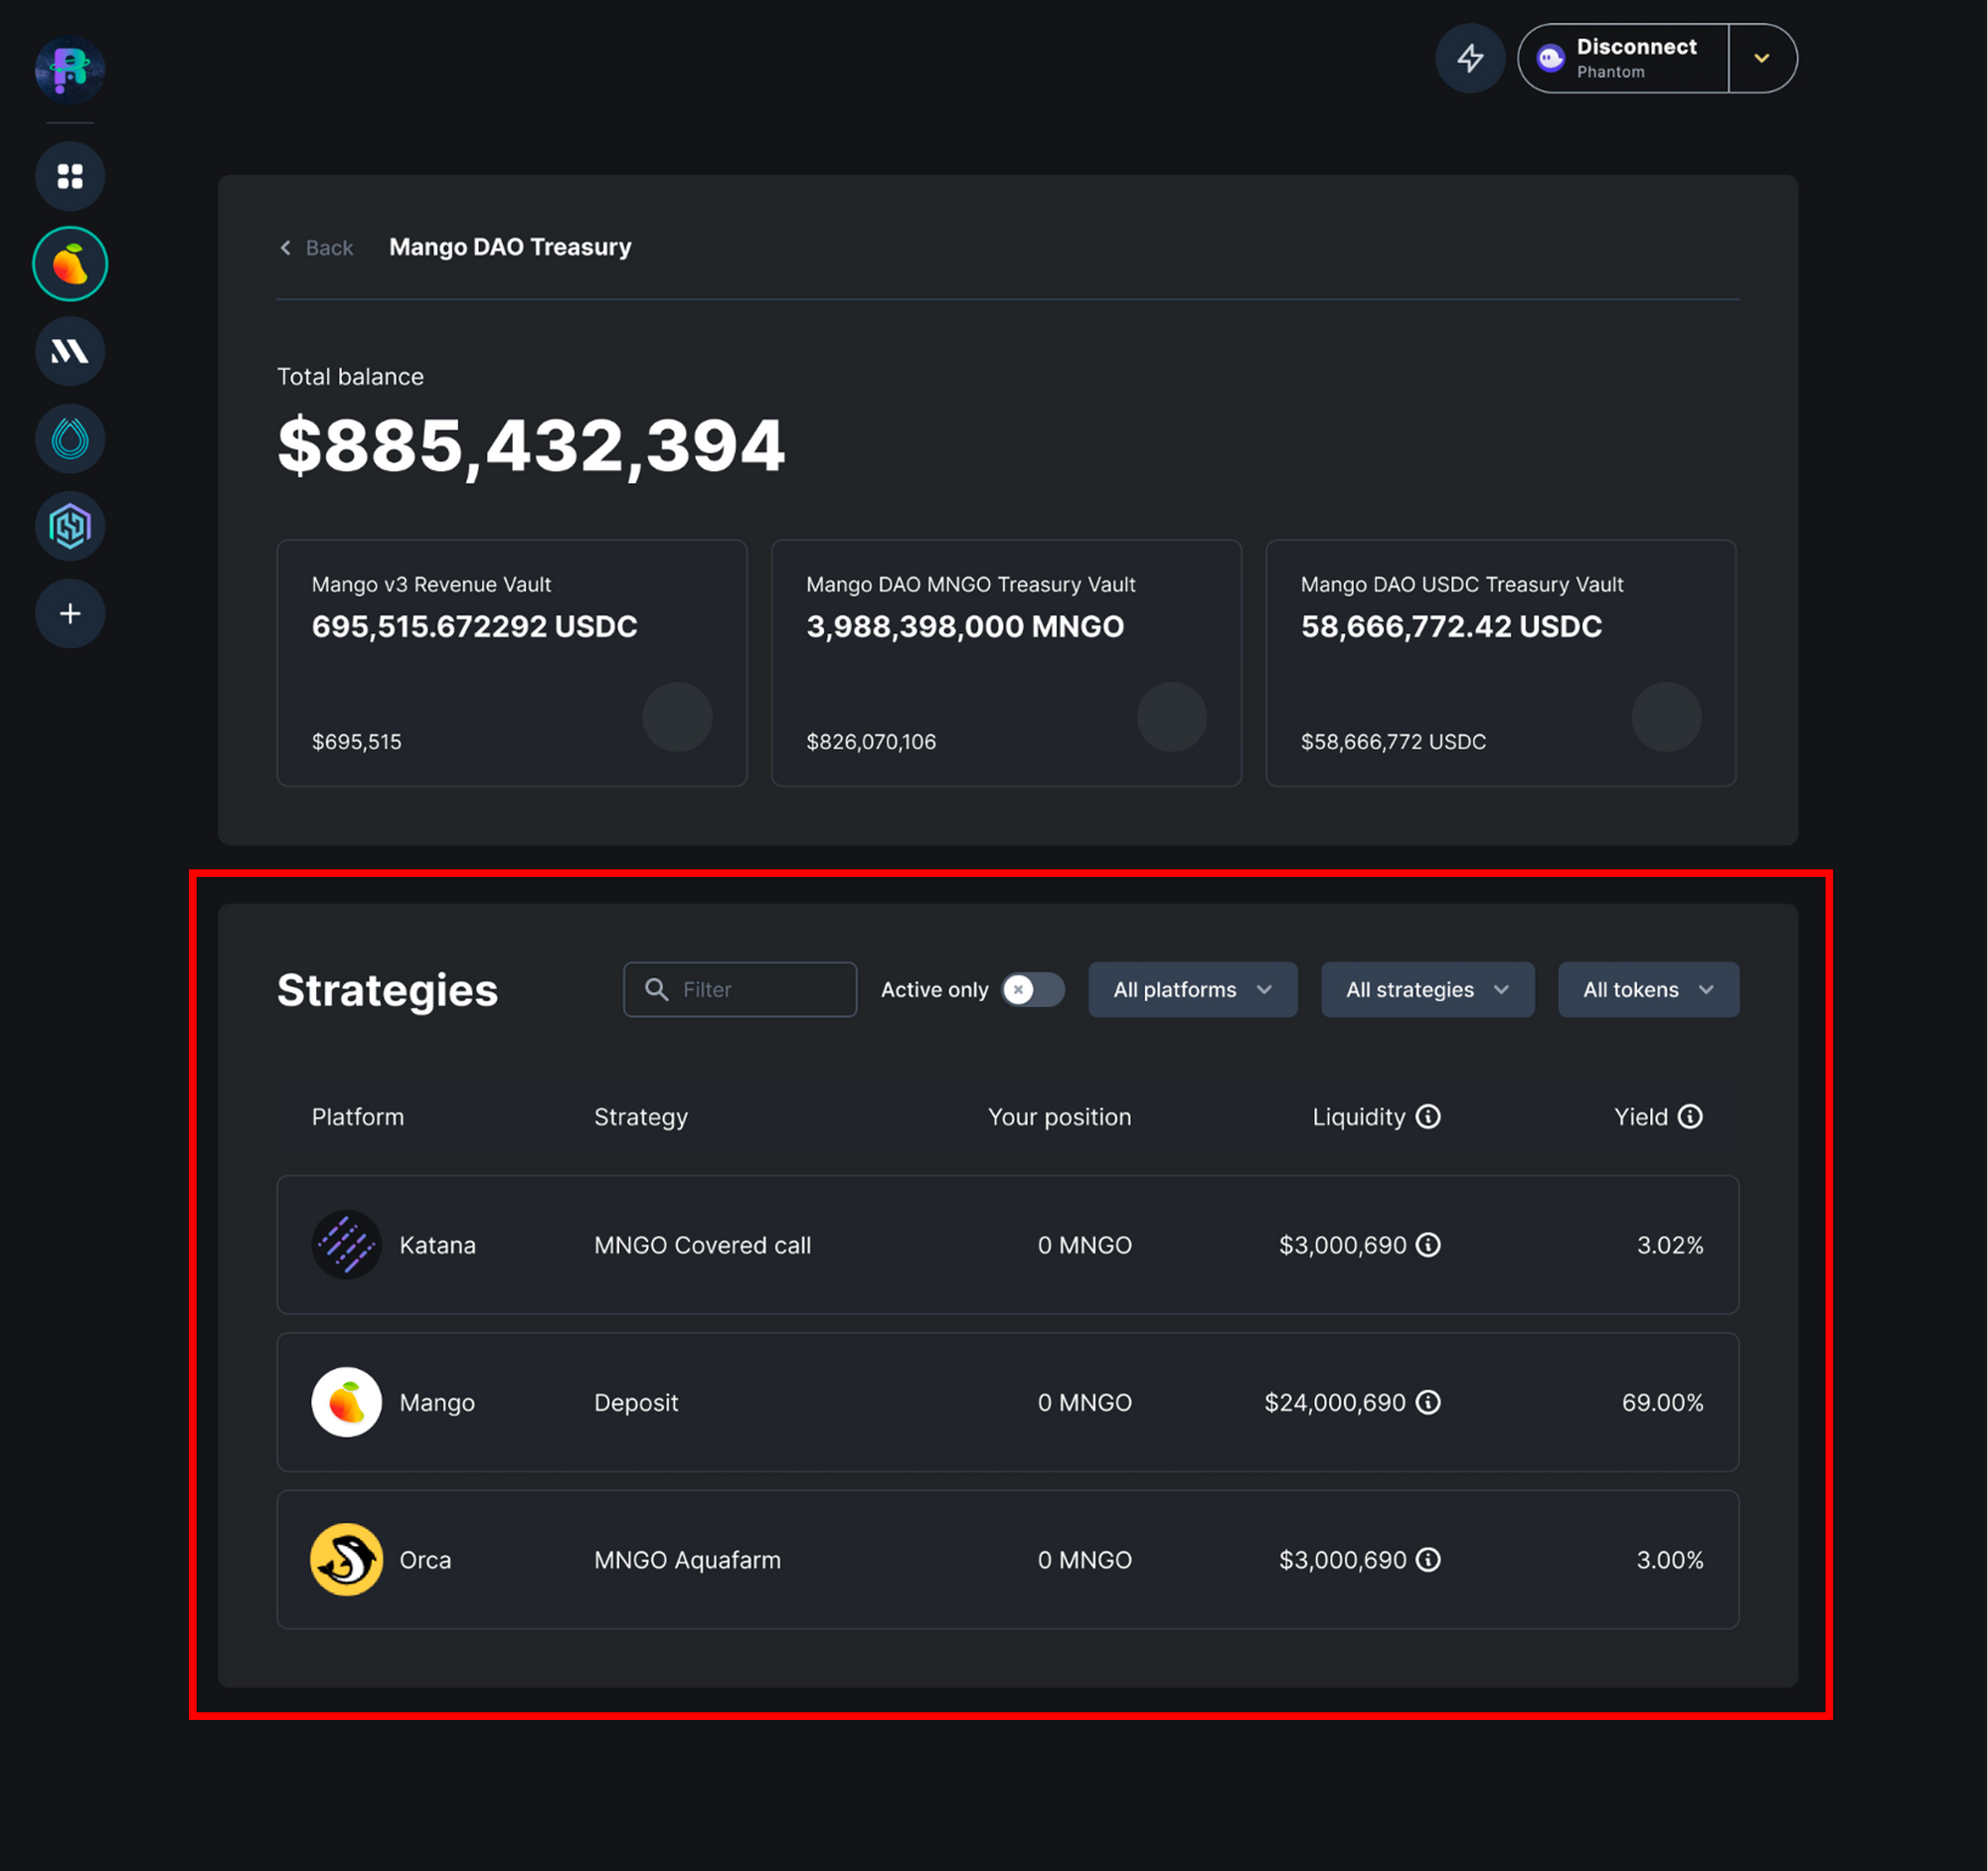
Task: Add a new DAO with plus icon
Action: click(x=70, y=613)
